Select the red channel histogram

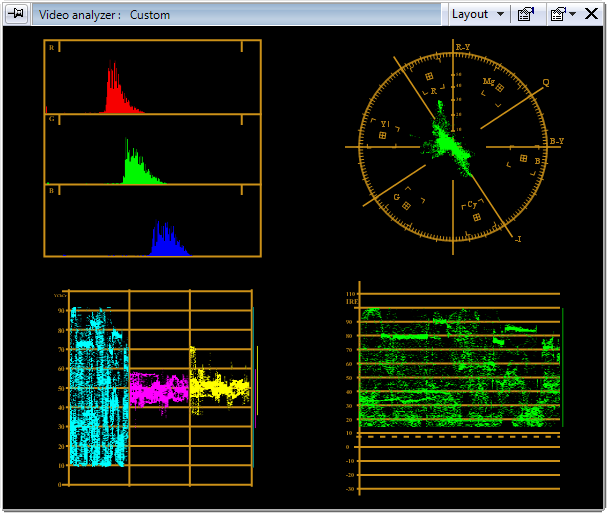coord(153,77)
